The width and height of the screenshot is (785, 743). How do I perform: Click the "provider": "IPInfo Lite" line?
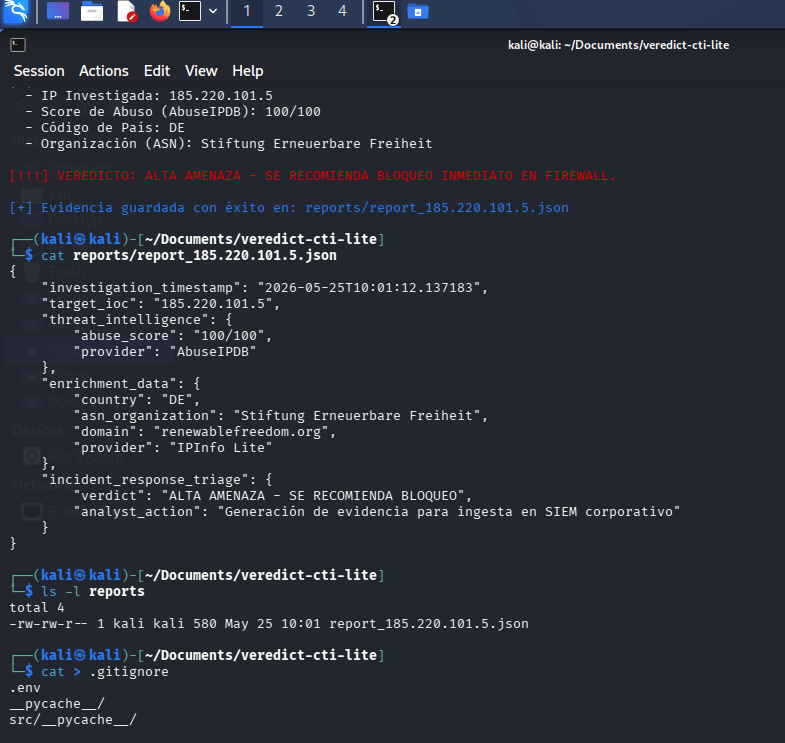point(173,448)
